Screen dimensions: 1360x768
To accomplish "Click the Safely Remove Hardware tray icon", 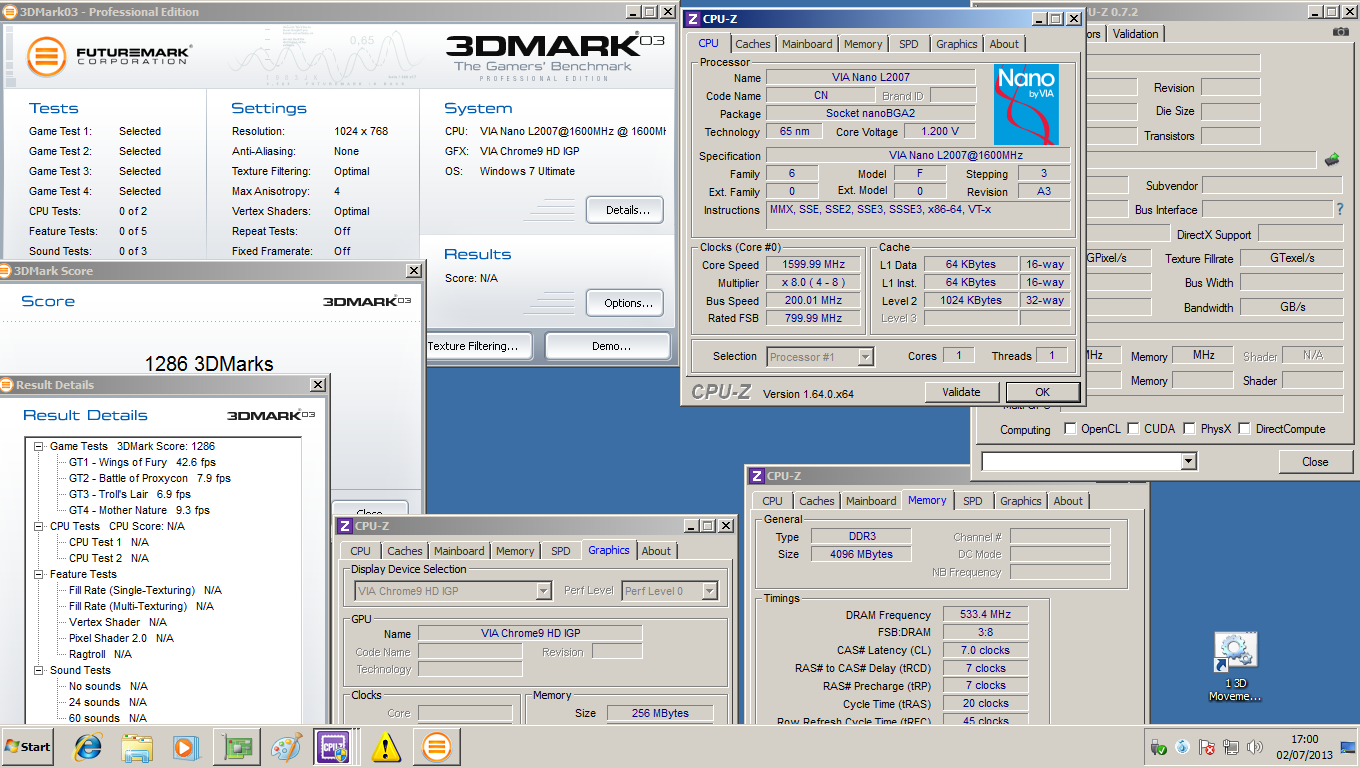I will point(1158,747).
